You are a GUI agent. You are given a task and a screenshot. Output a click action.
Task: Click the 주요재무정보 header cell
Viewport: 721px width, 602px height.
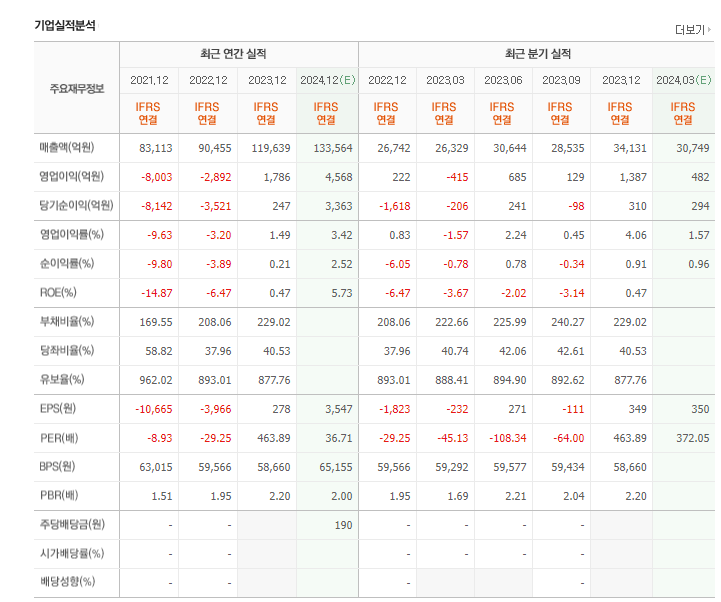coord(77,88)
